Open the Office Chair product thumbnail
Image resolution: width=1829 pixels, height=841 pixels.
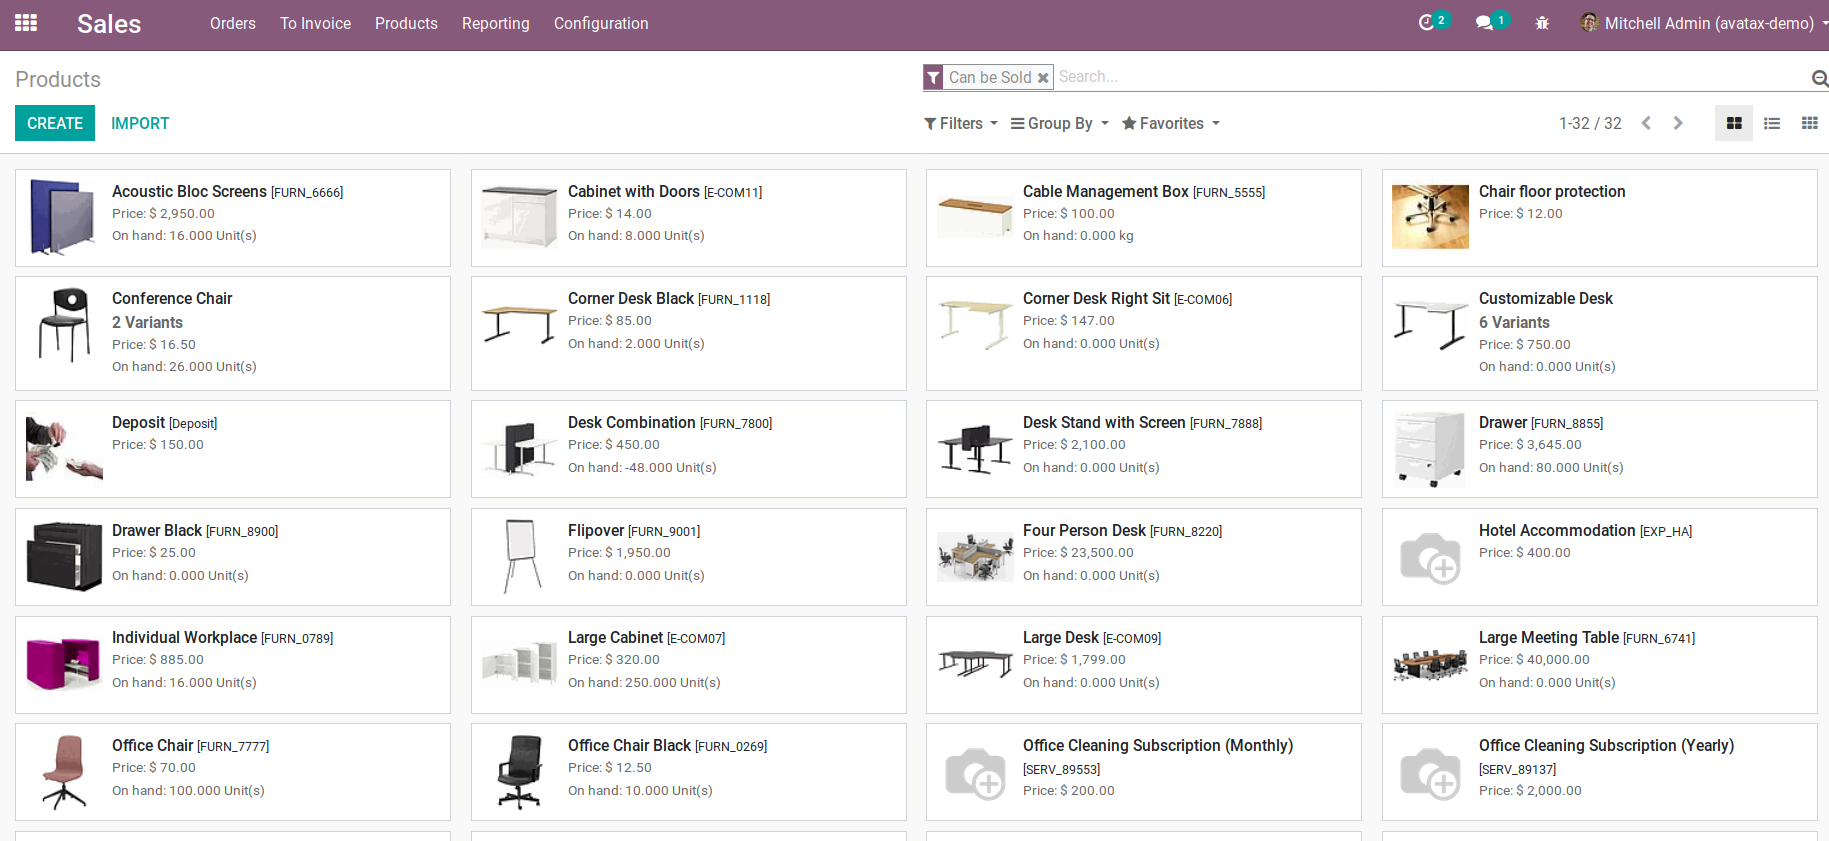pyautogui.click(x=64, y=771)
